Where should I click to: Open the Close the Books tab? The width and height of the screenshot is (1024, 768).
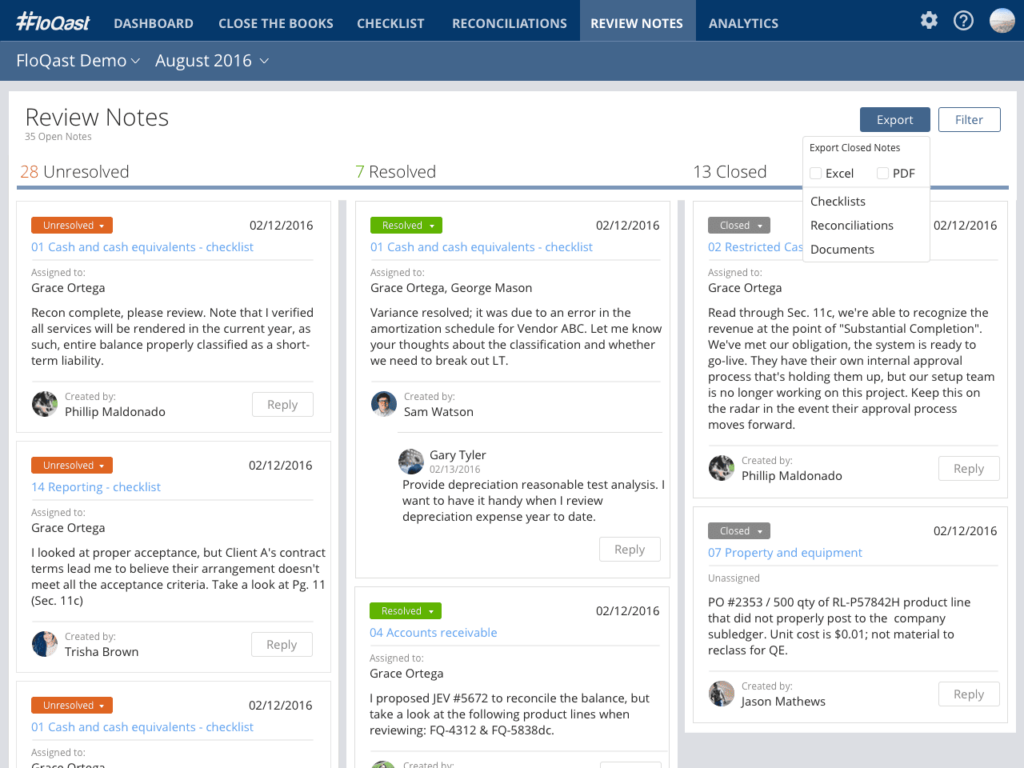(276, 24)
